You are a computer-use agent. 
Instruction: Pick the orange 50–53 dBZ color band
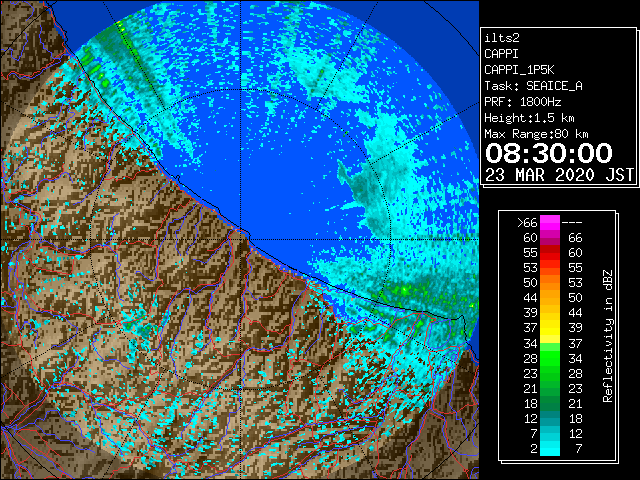tap(550, 282)
